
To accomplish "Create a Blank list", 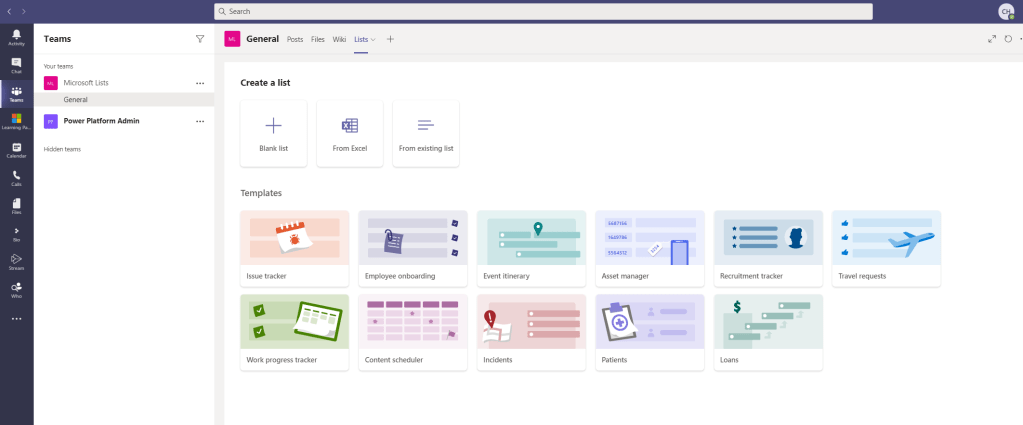I will pyautogui.click(x=273, y=133).
